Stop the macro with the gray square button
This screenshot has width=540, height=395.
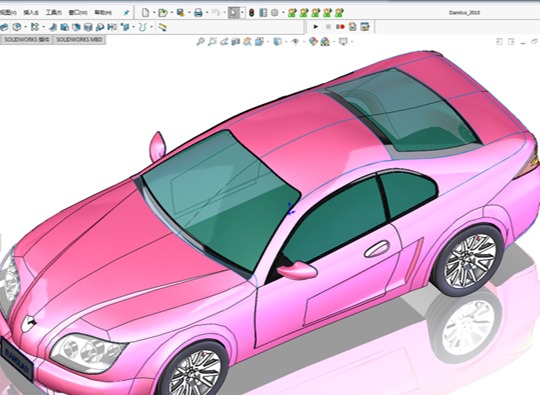[328, 27]
